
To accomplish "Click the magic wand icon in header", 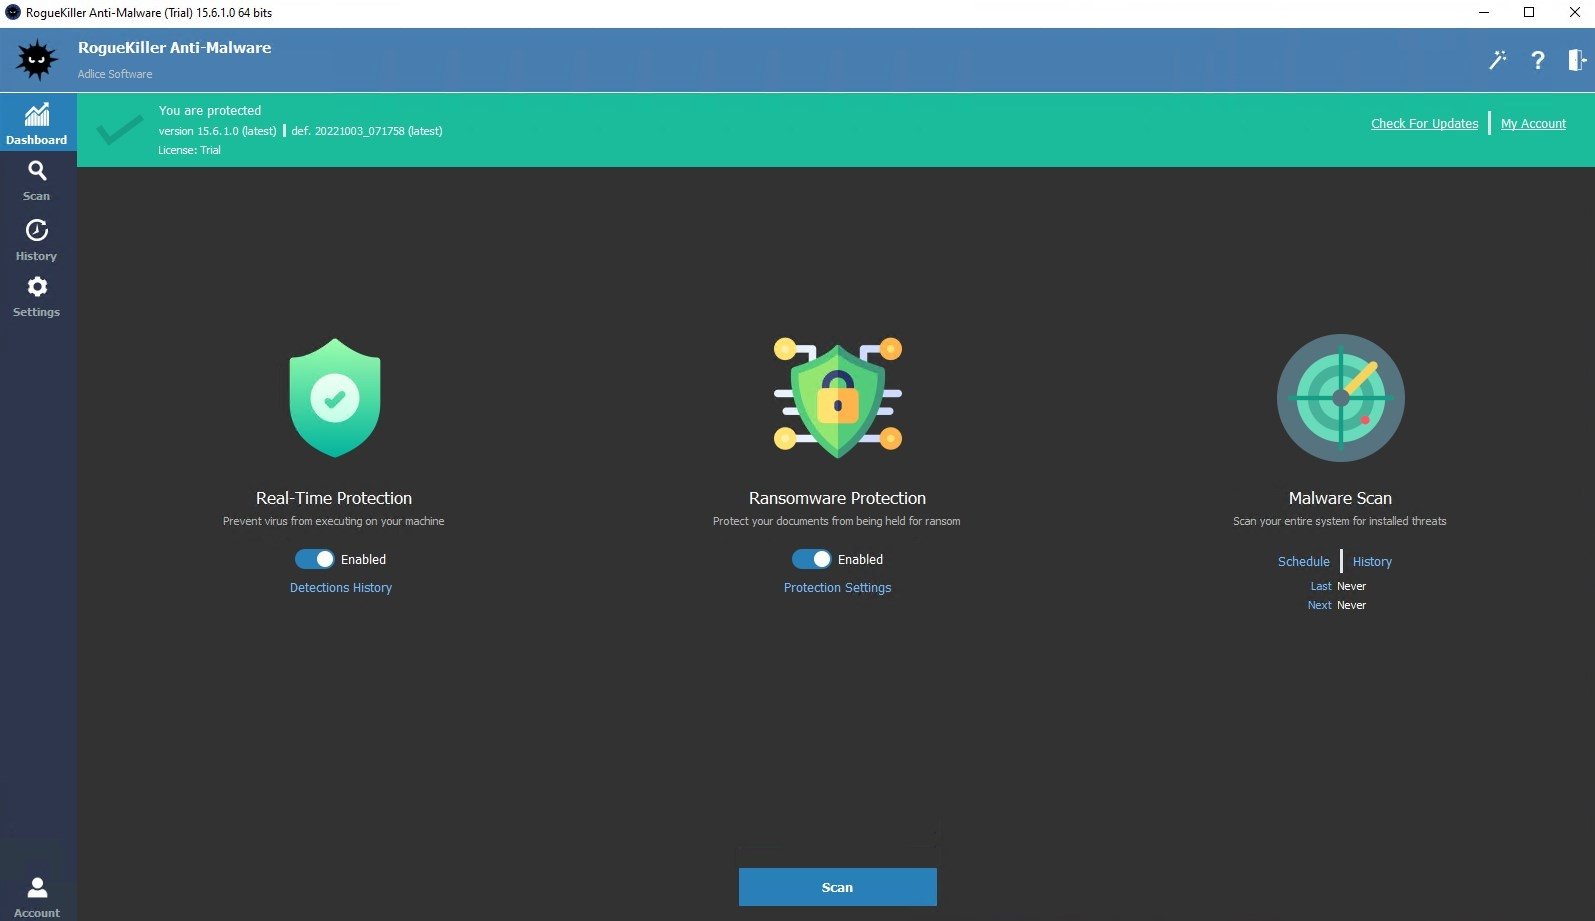I will [x=1497, y=60].
